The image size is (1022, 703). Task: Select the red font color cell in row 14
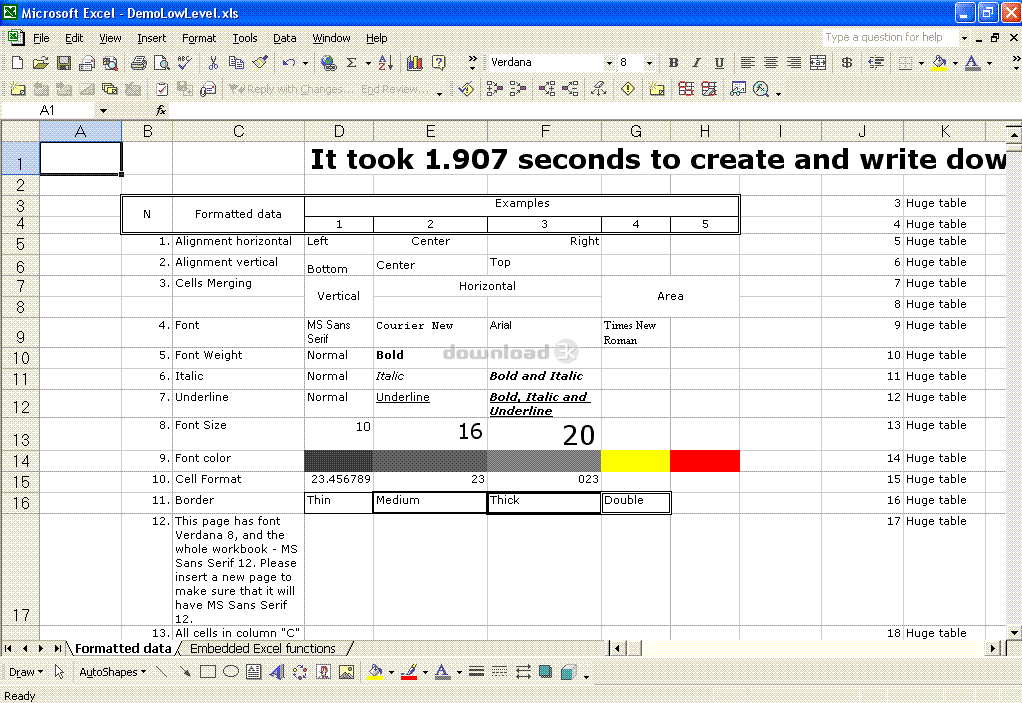click(705, 461)
